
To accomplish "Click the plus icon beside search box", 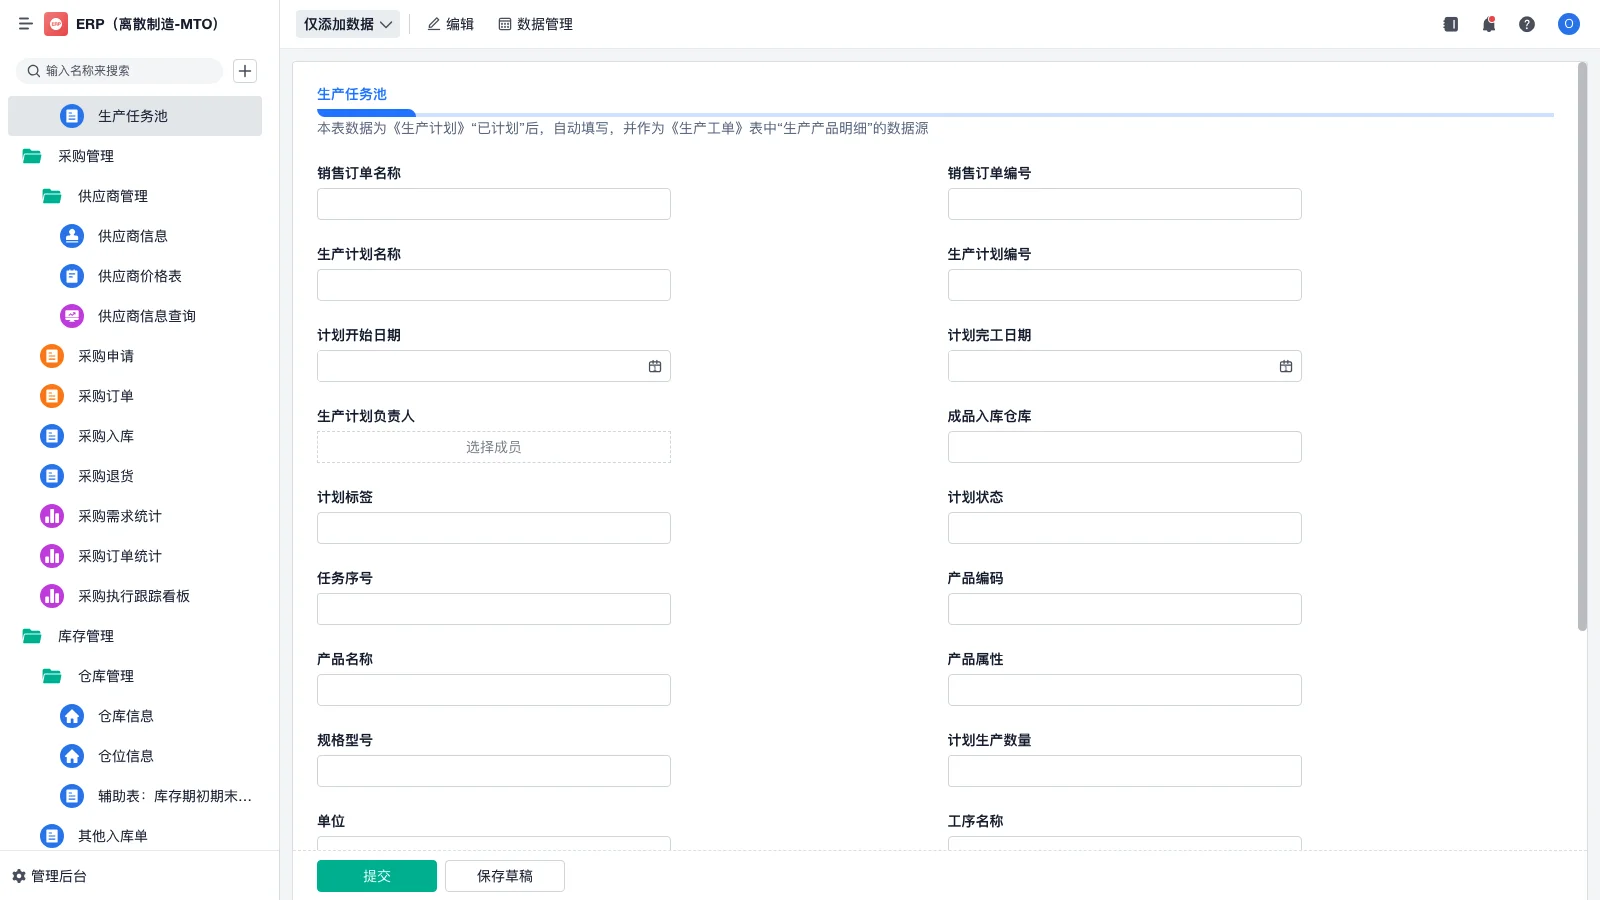I will pyautogui.click(x=245, y=71).
